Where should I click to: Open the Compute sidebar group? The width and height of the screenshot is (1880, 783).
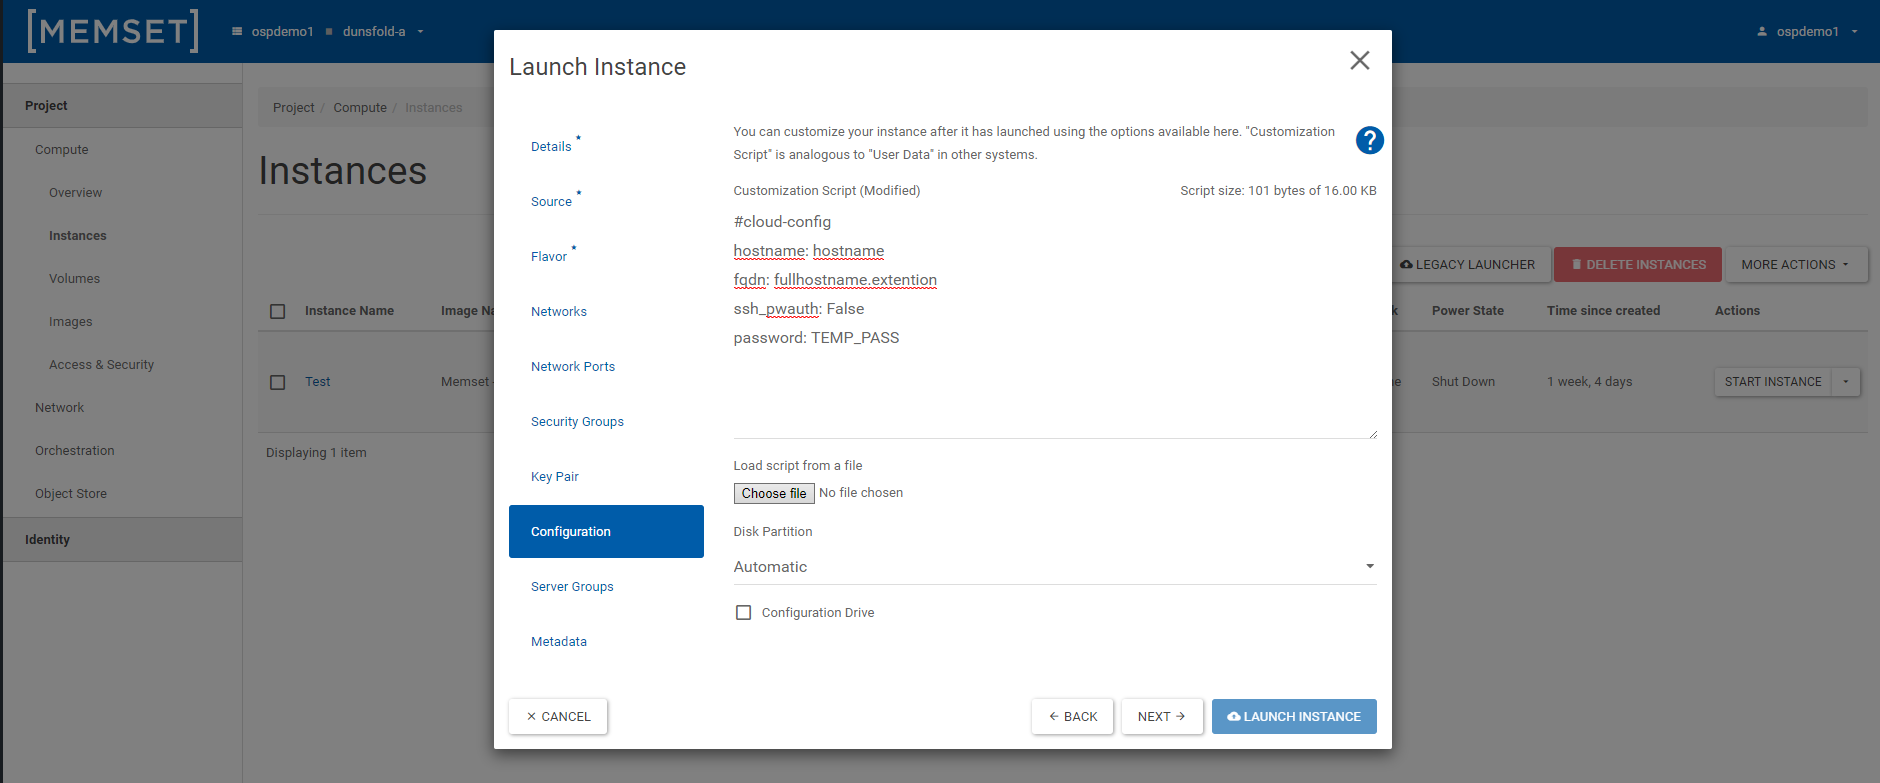point(62,150)
